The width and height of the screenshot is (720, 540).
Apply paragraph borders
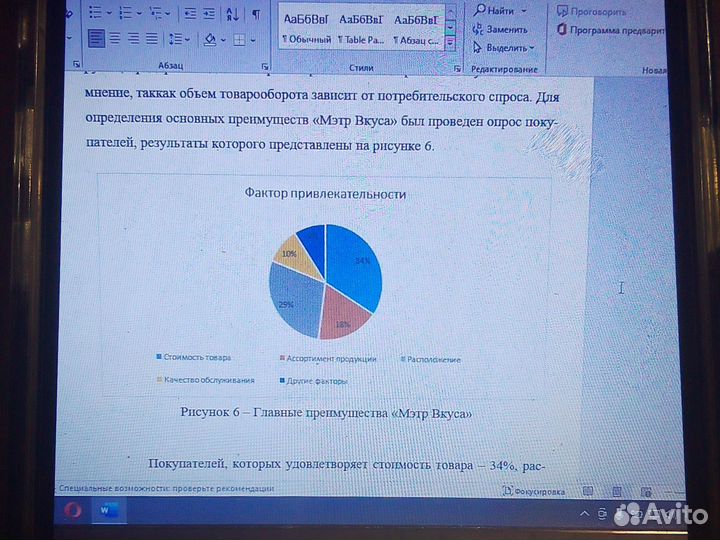tap(240, 40)
